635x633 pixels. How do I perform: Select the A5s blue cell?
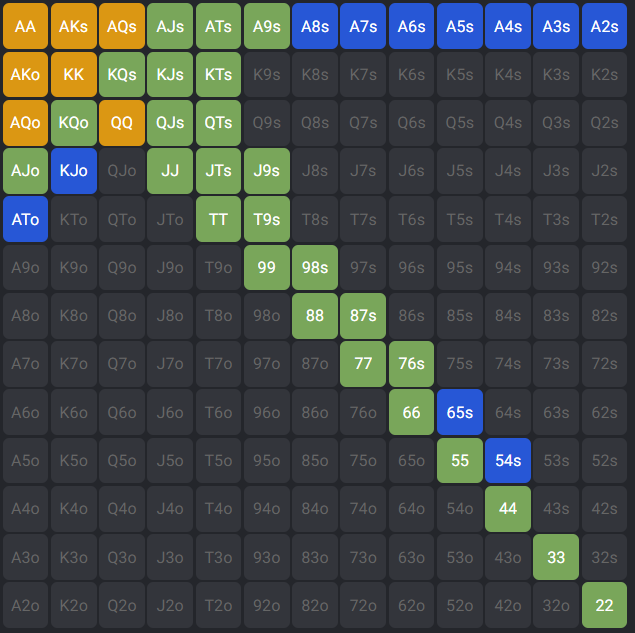coord(460,27)
